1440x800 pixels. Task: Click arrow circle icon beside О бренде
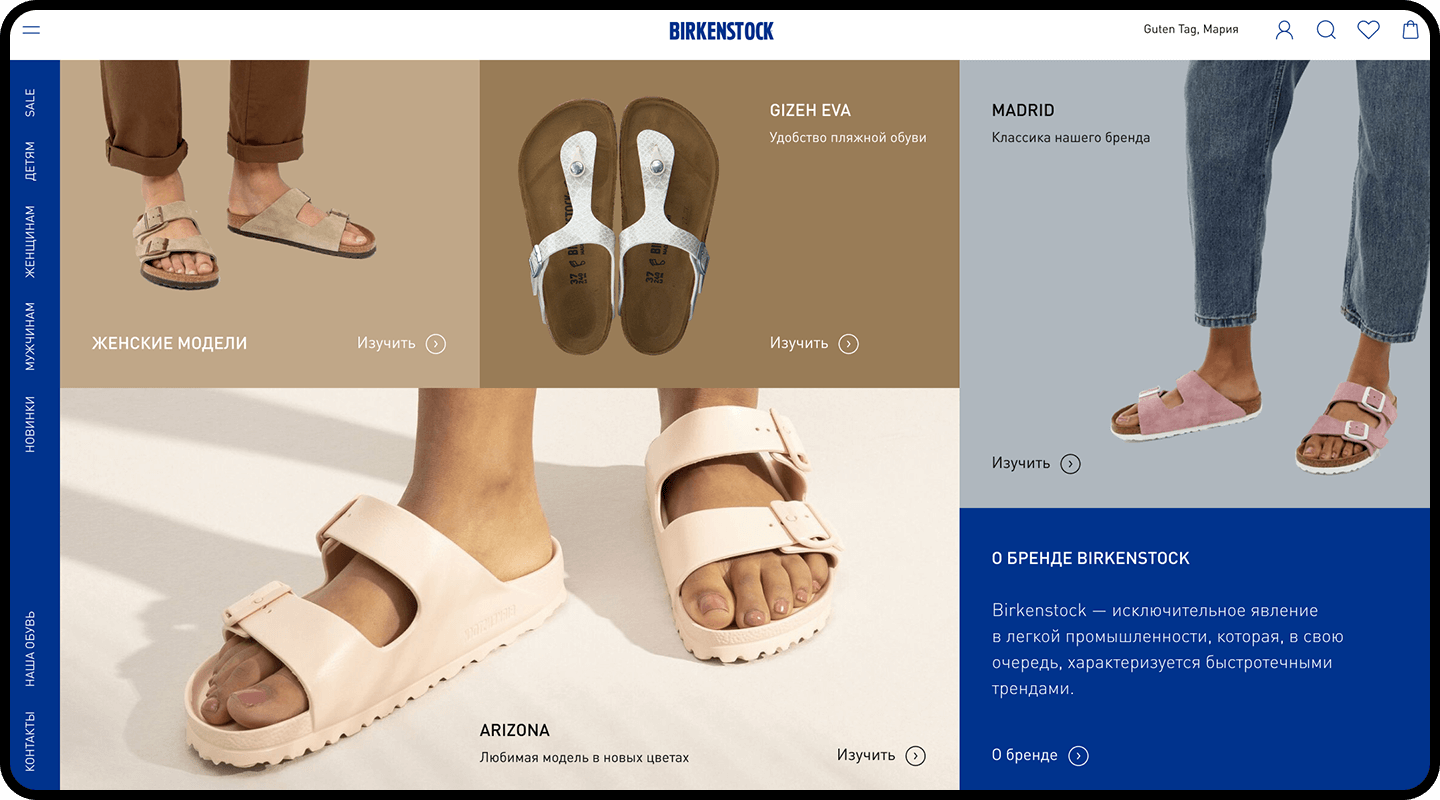pos(1078,756)
